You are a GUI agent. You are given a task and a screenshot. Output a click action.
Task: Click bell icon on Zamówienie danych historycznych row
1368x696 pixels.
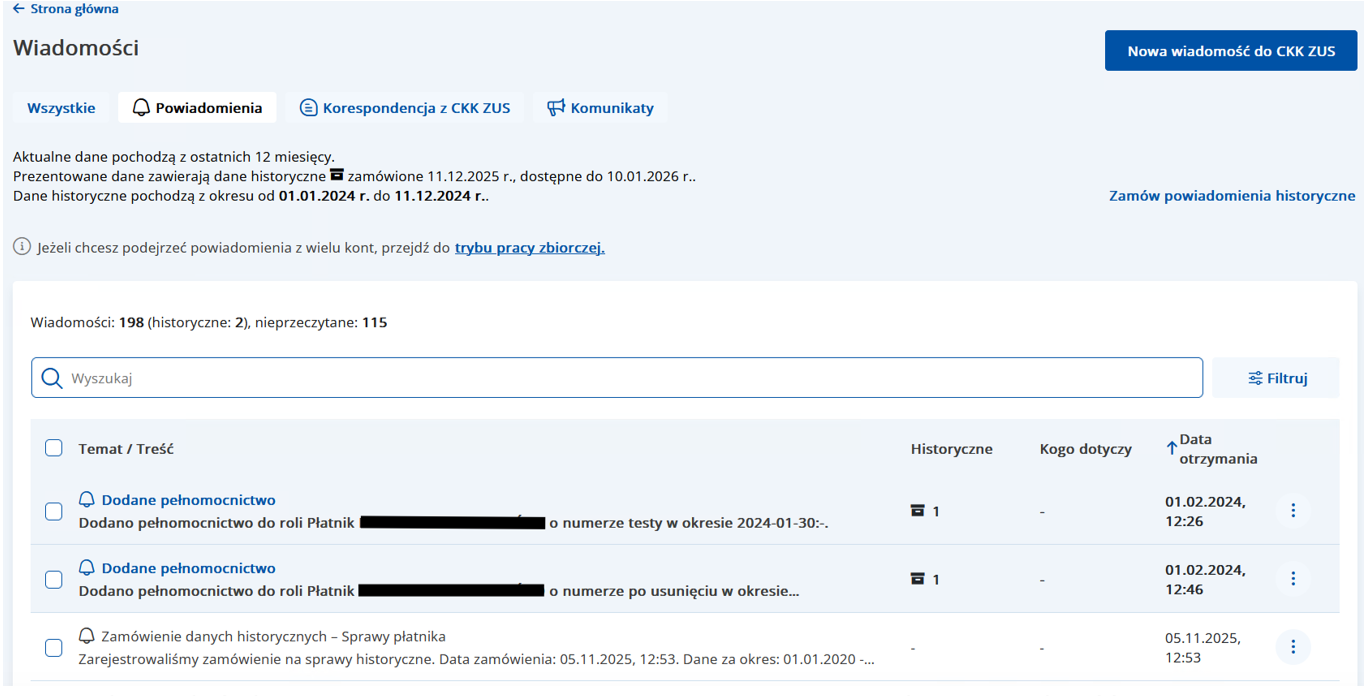point(87,637)
